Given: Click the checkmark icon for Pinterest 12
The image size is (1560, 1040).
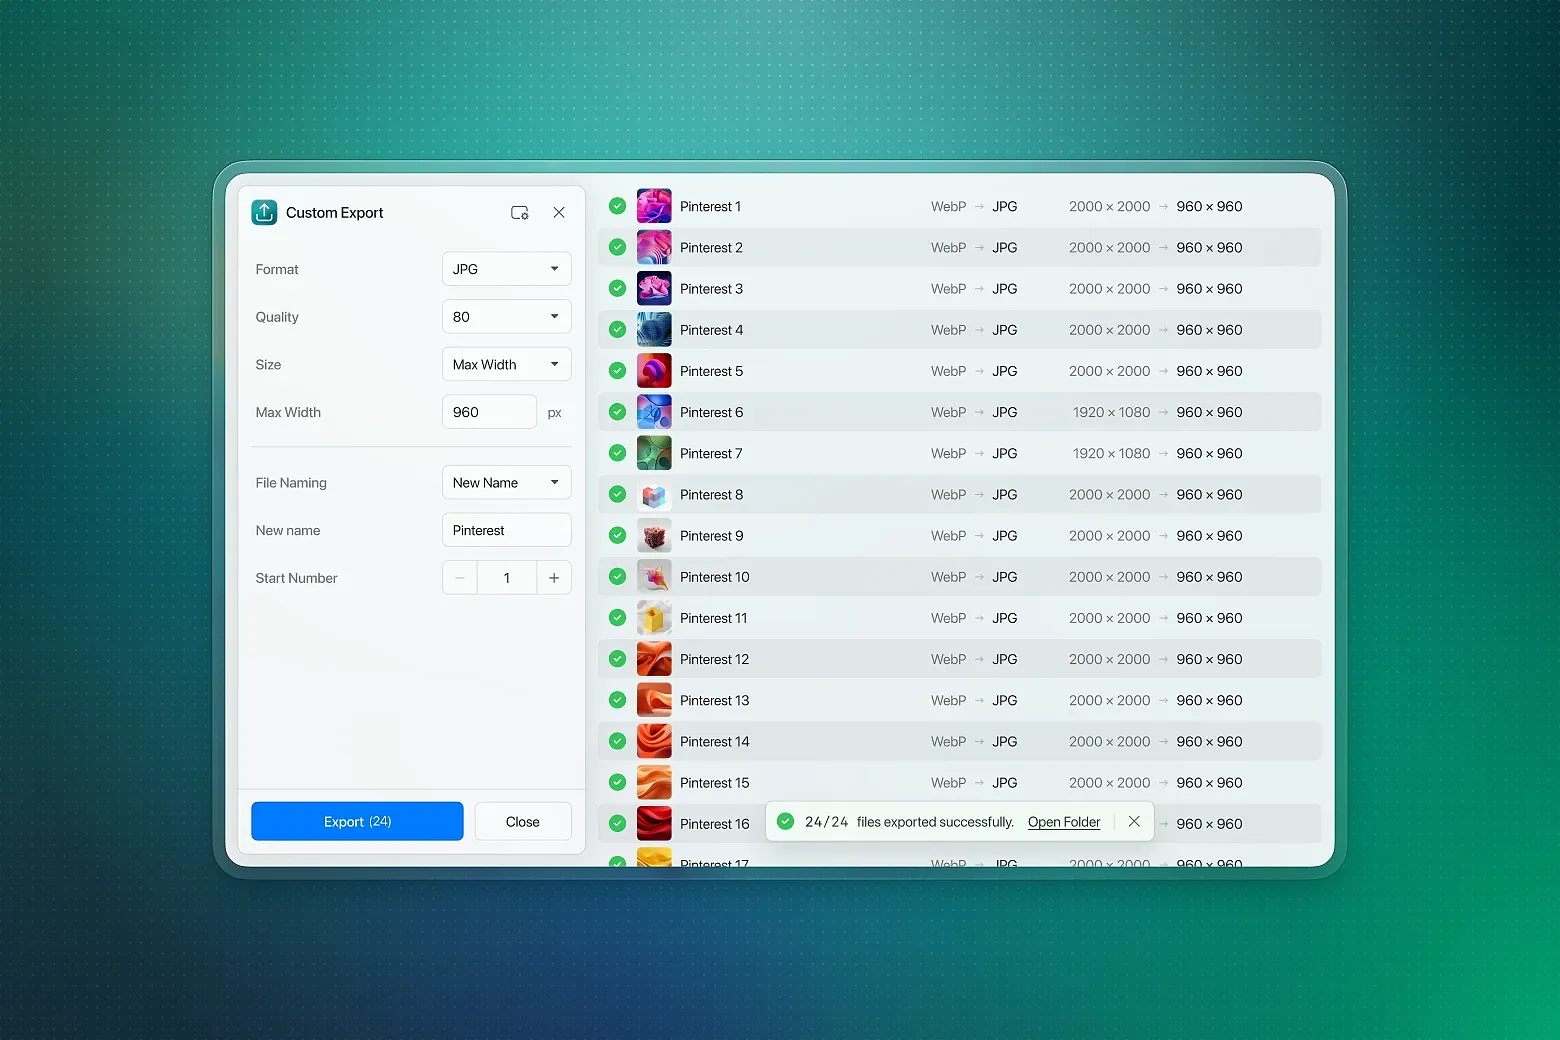Looking at the screenshot, I should [x=616, y=658].
